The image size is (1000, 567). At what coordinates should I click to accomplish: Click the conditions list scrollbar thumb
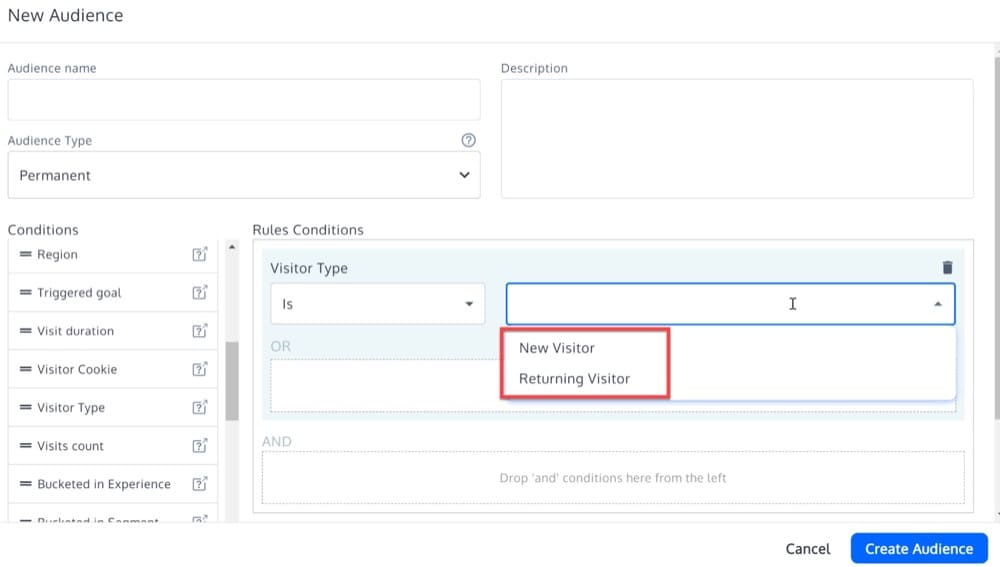tap(232, 380)
